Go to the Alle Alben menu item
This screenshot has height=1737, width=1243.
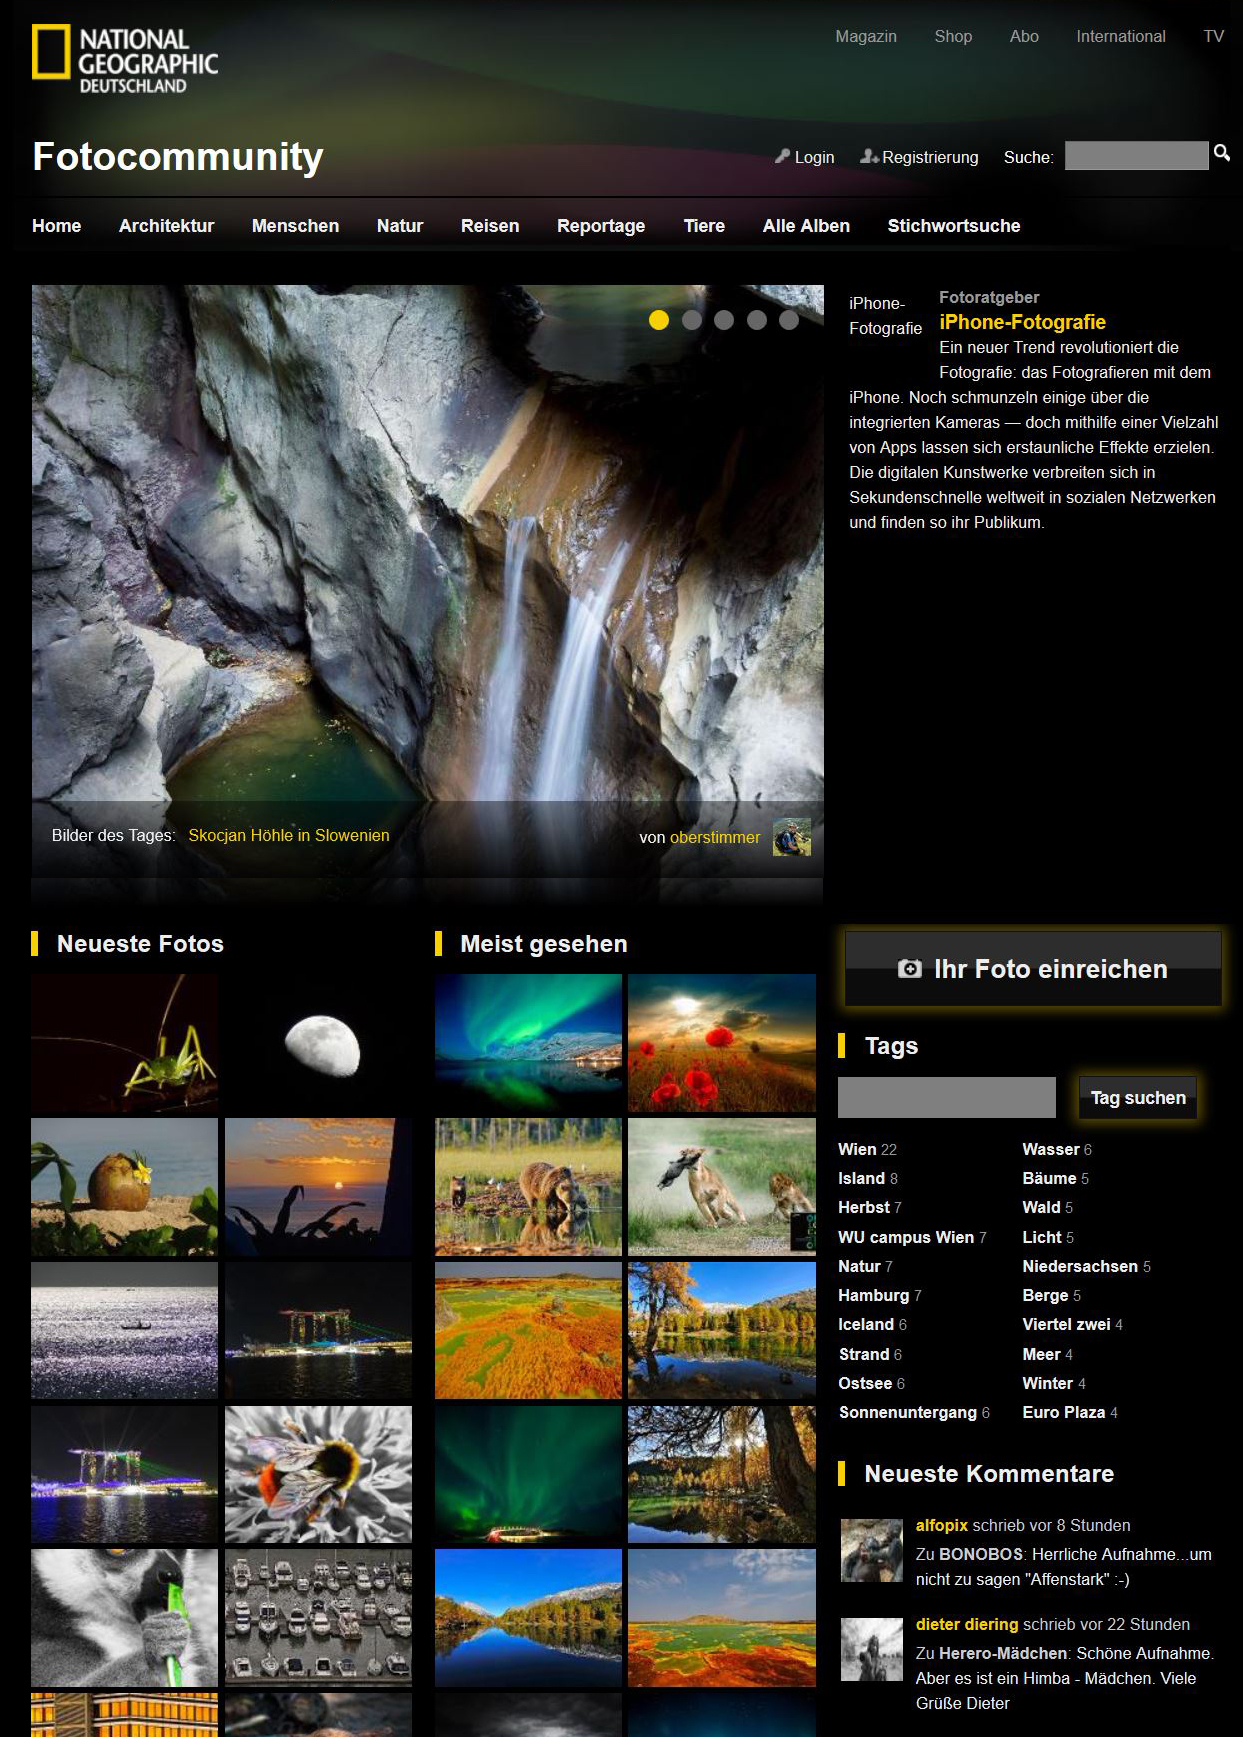(805, 226)
